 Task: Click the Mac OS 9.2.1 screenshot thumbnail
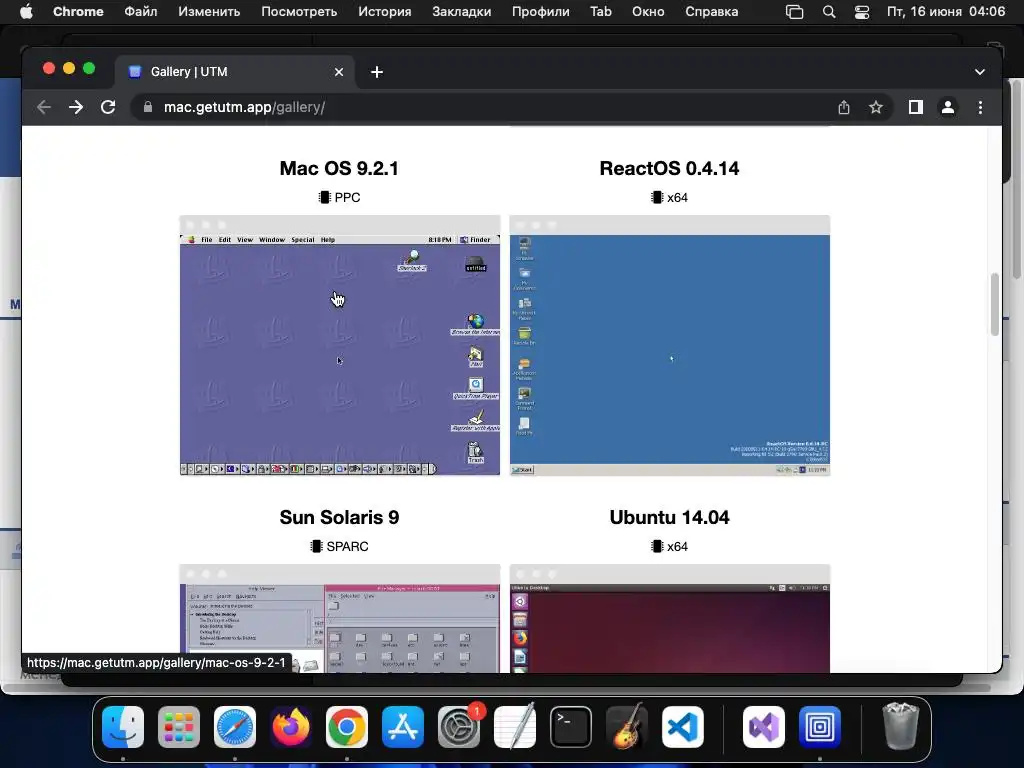tap(340, 345)
